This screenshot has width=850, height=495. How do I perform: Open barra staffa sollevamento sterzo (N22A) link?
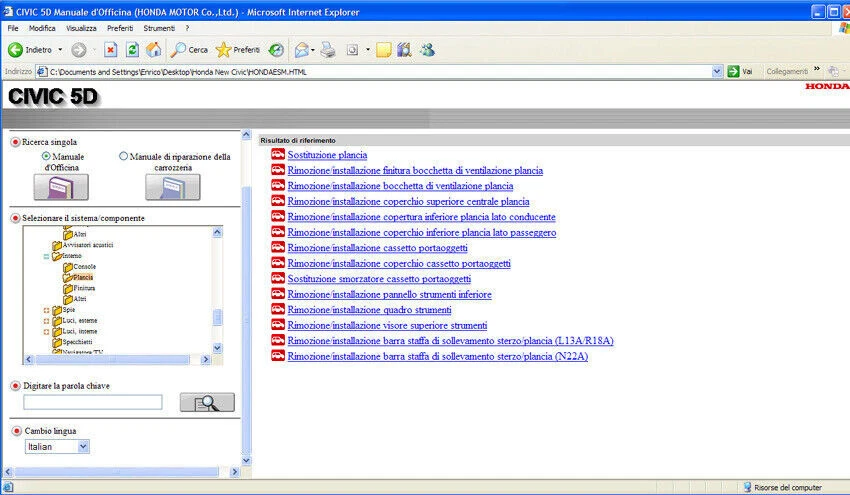(x=437, y=356)
